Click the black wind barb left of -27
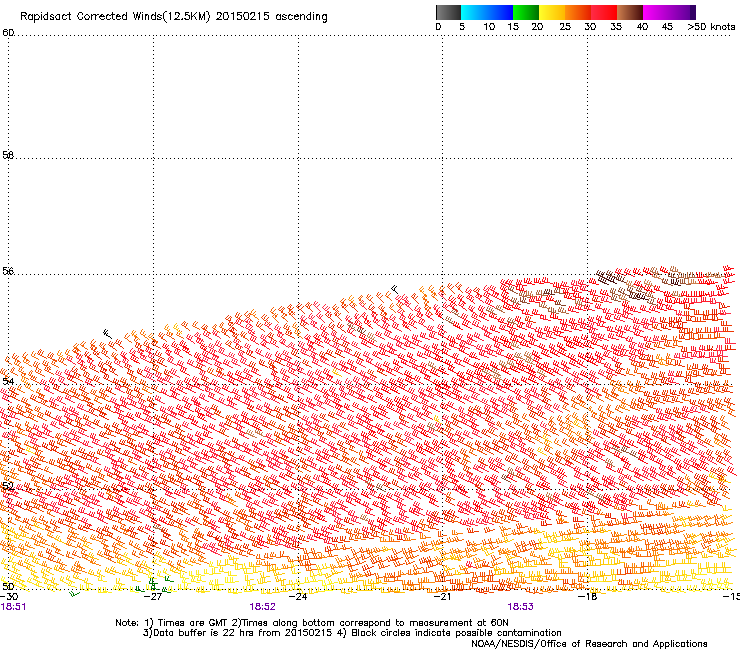 click(107, 334)
